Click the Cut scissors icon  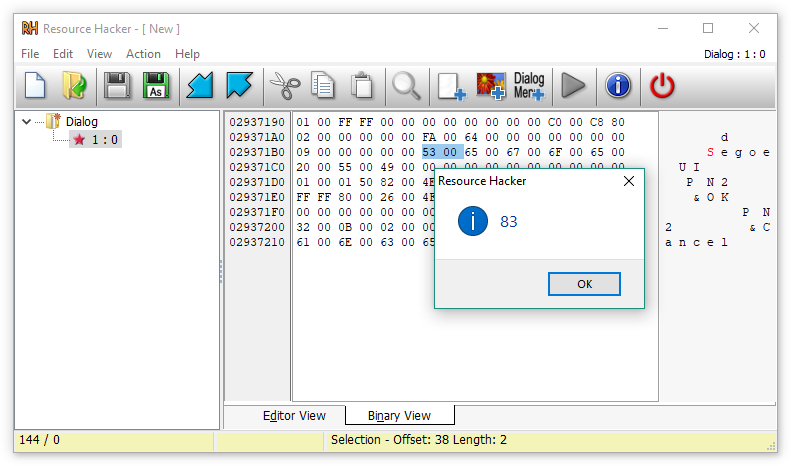(x=285, y=86)
